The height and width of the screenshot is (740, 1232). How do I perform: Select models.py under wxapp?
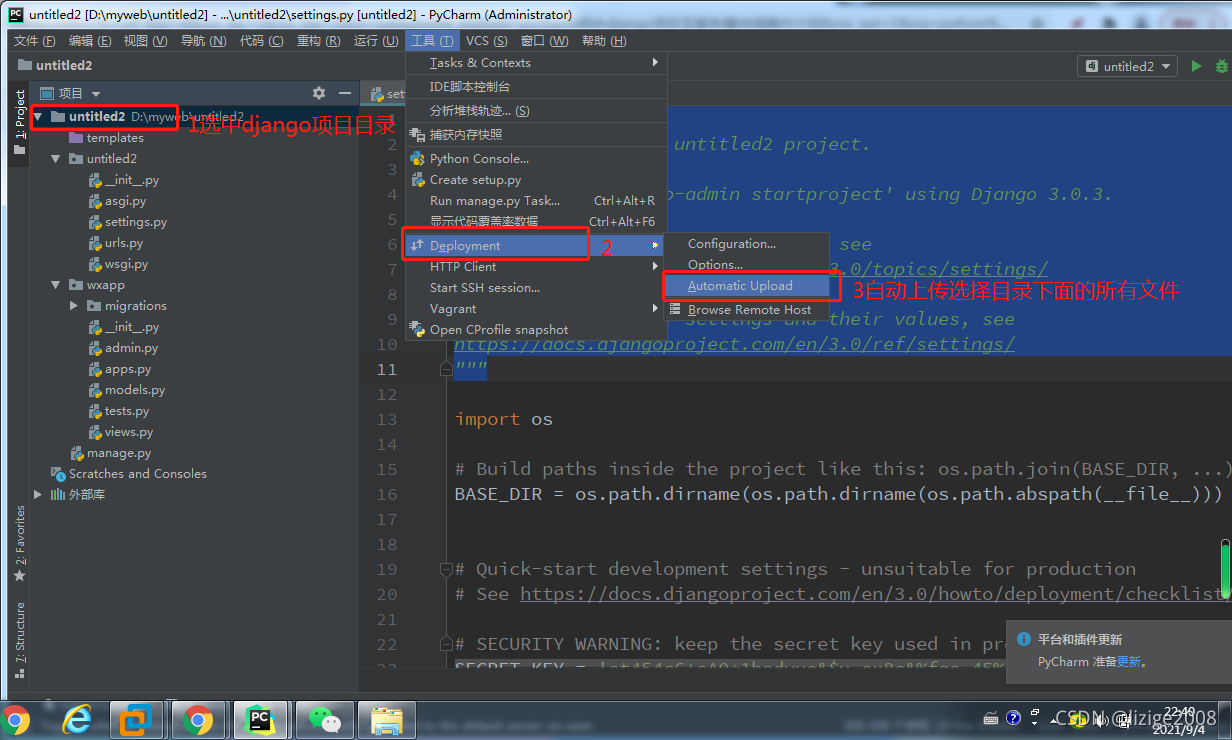[x=134, y=390]
